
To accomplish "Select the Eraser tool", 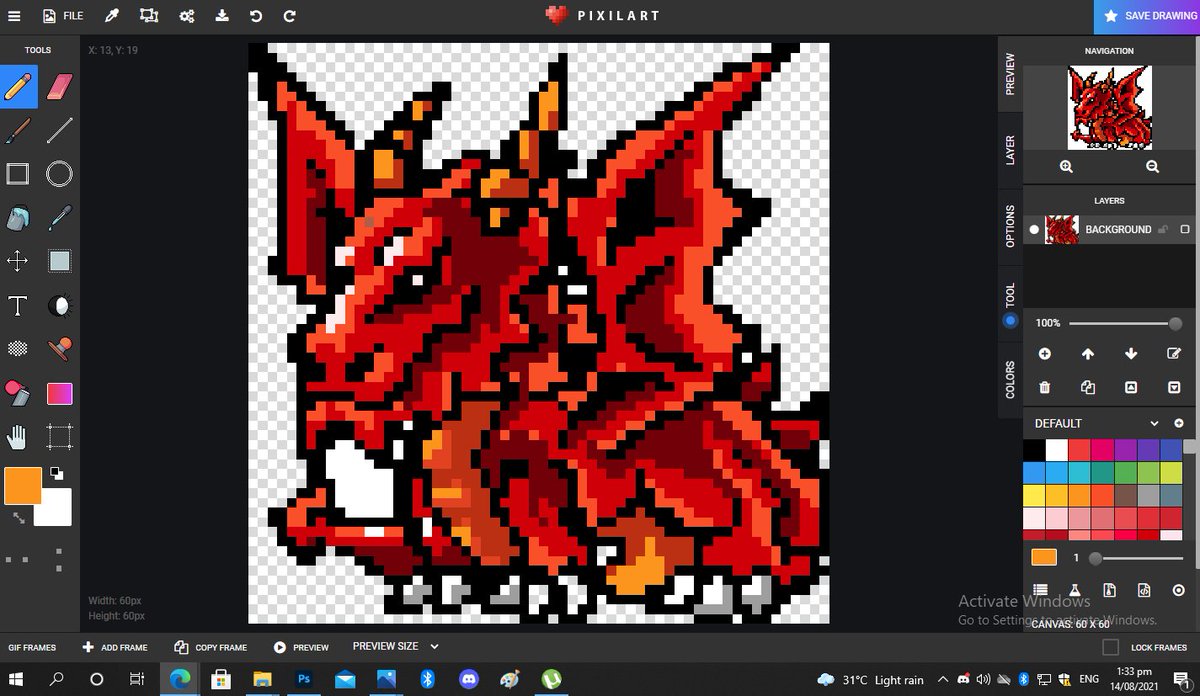I will [x=60, y=87].
